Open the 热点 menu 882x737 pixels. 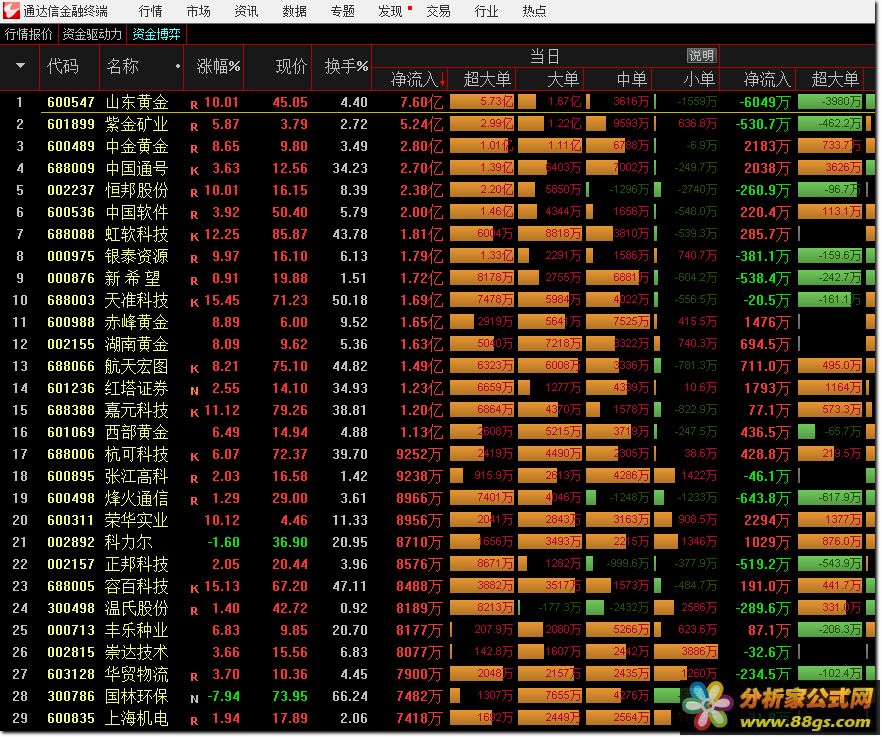534,11
